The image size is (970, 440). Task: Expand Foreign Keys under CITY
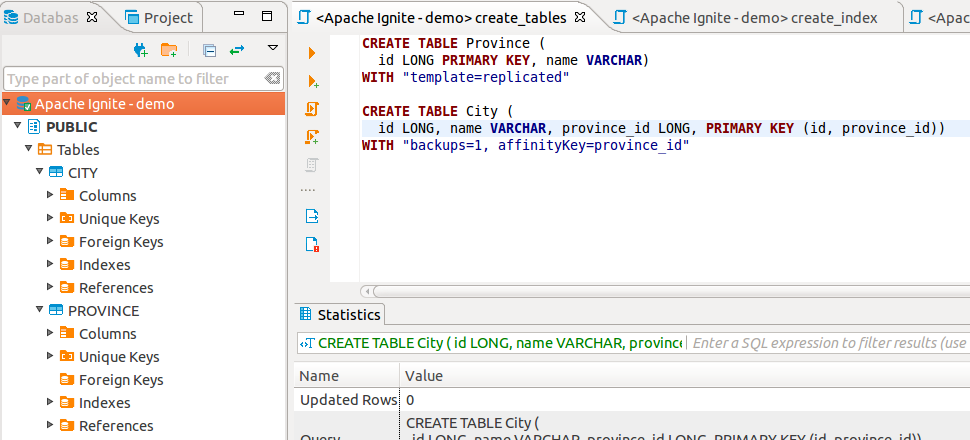[x=51, y=241]
